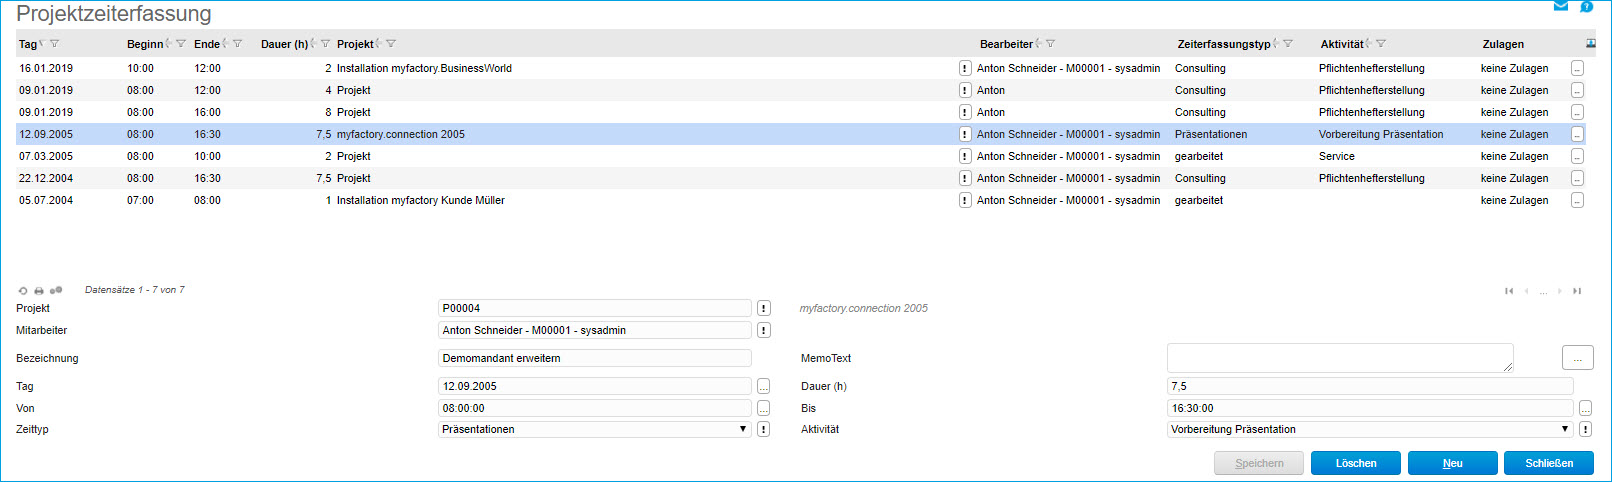
Task: Click the filter funnel next to Bearbeiter
Action: (x=1050, y=44)
